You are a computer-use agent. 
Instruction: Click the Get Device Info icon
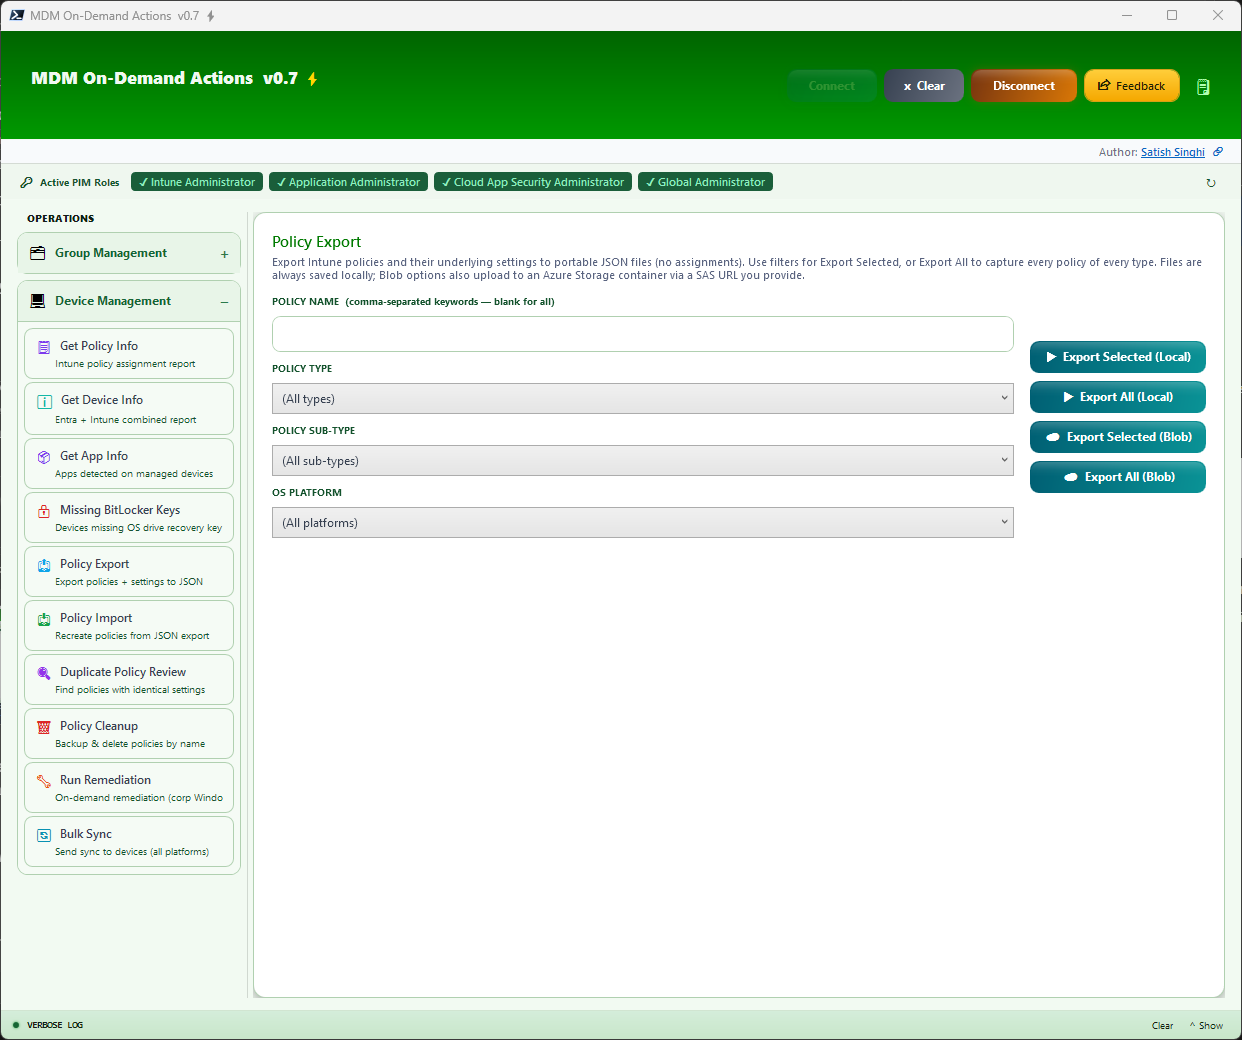[44, 401]
